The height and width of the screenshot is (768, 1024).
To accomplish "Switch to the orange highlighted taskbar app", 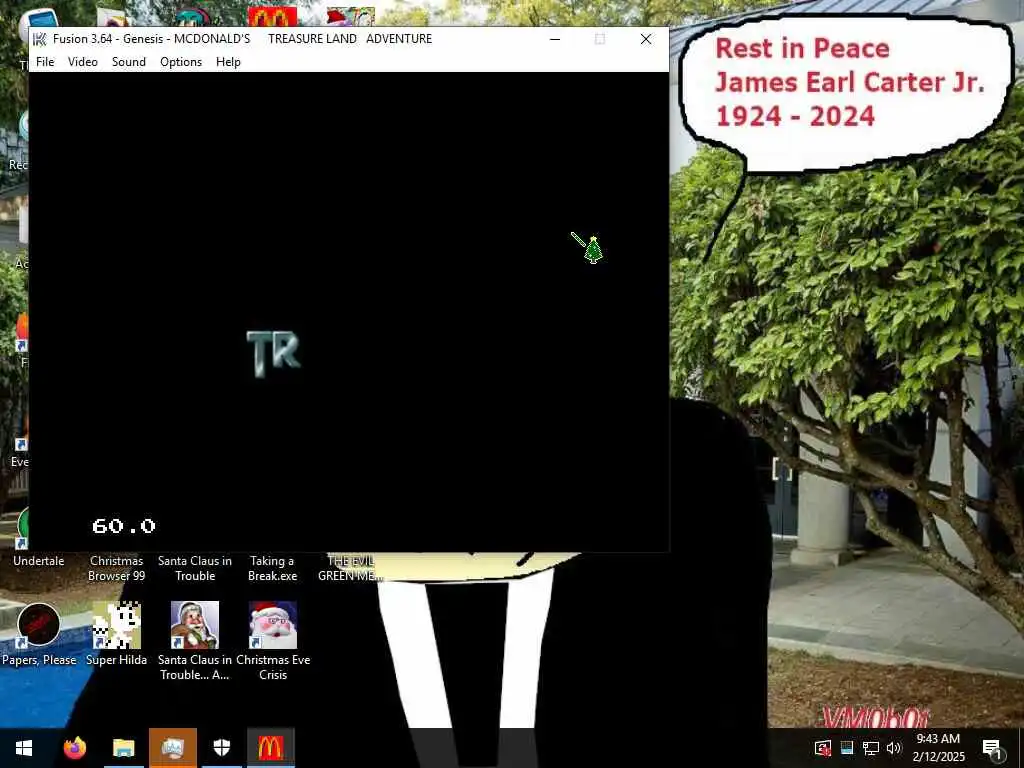I will (172, 748).
